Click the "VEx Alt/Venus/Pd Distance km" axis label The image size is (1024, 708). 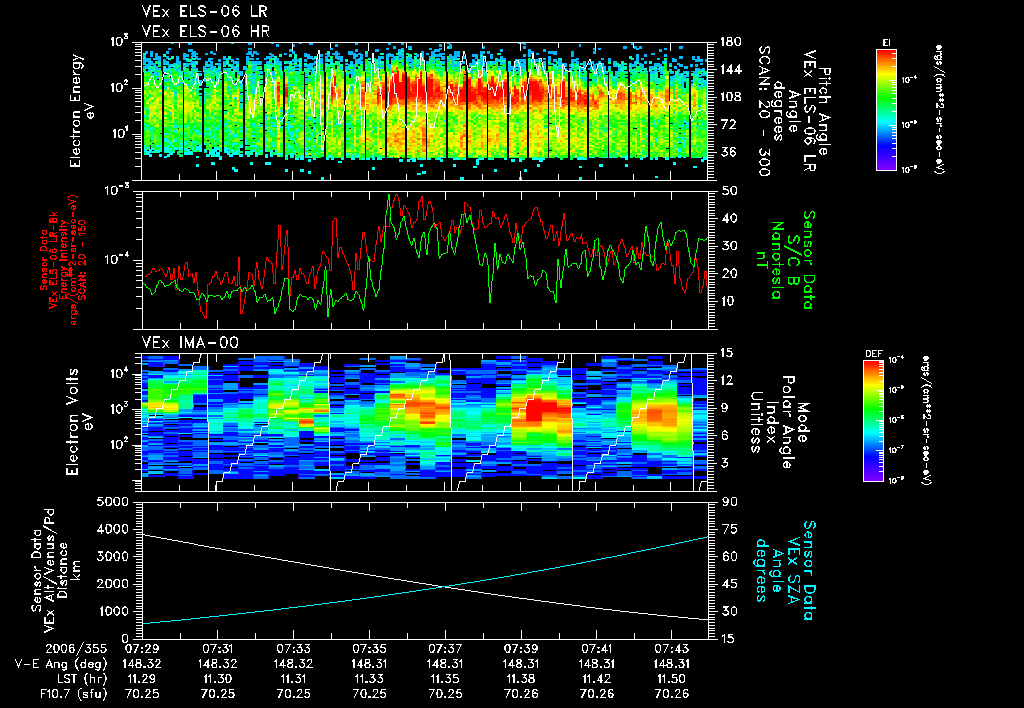[56, 570]
